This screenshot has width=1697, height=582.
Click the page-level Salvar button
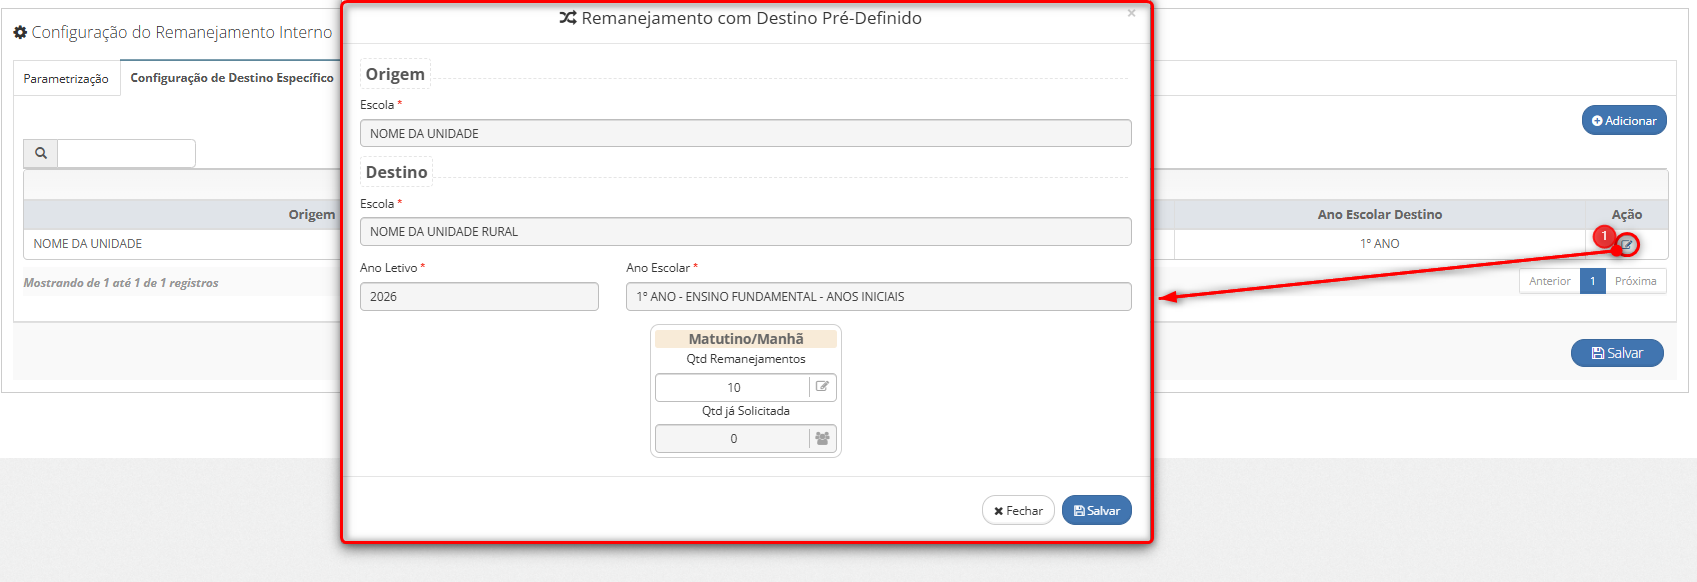pyautogui.click(x=1616, y=353)
